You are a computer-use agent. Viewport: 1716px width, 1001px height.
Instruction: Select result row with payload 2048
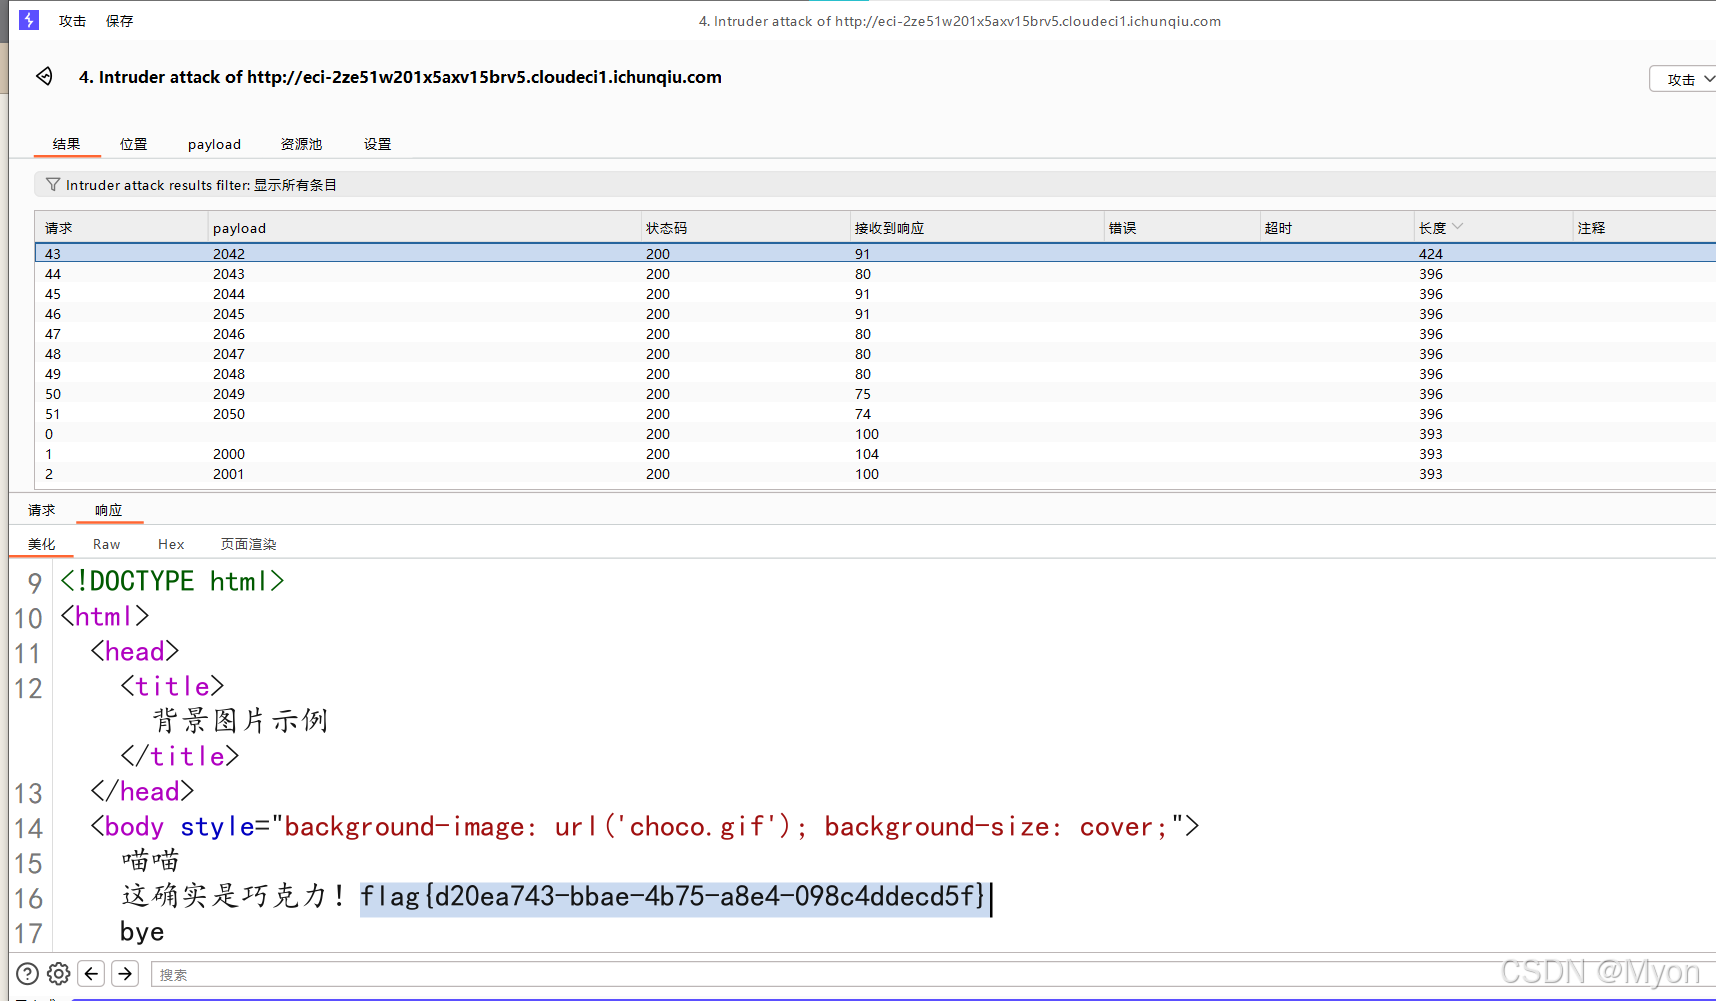[x=875, y=374]
